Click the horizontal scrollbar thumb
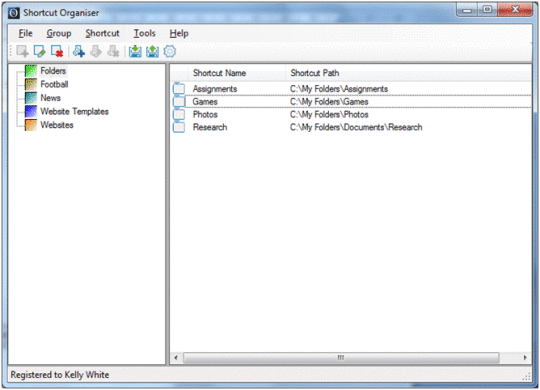 point(341,358)
